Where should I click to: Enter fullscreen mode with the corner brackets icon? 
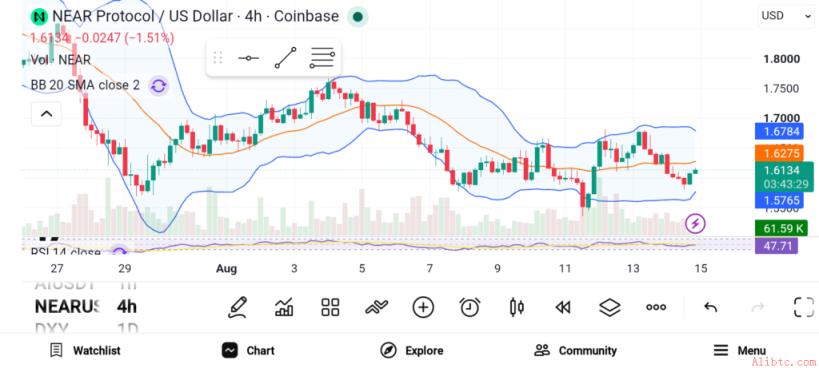pyautogui.click(x=804, y=307)
